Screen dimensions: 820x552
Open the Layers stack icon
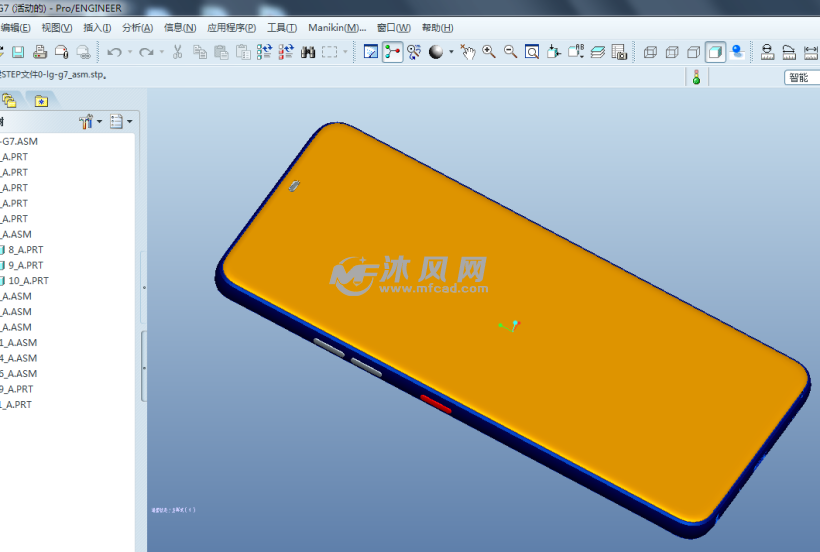click(x=597, y=52)
